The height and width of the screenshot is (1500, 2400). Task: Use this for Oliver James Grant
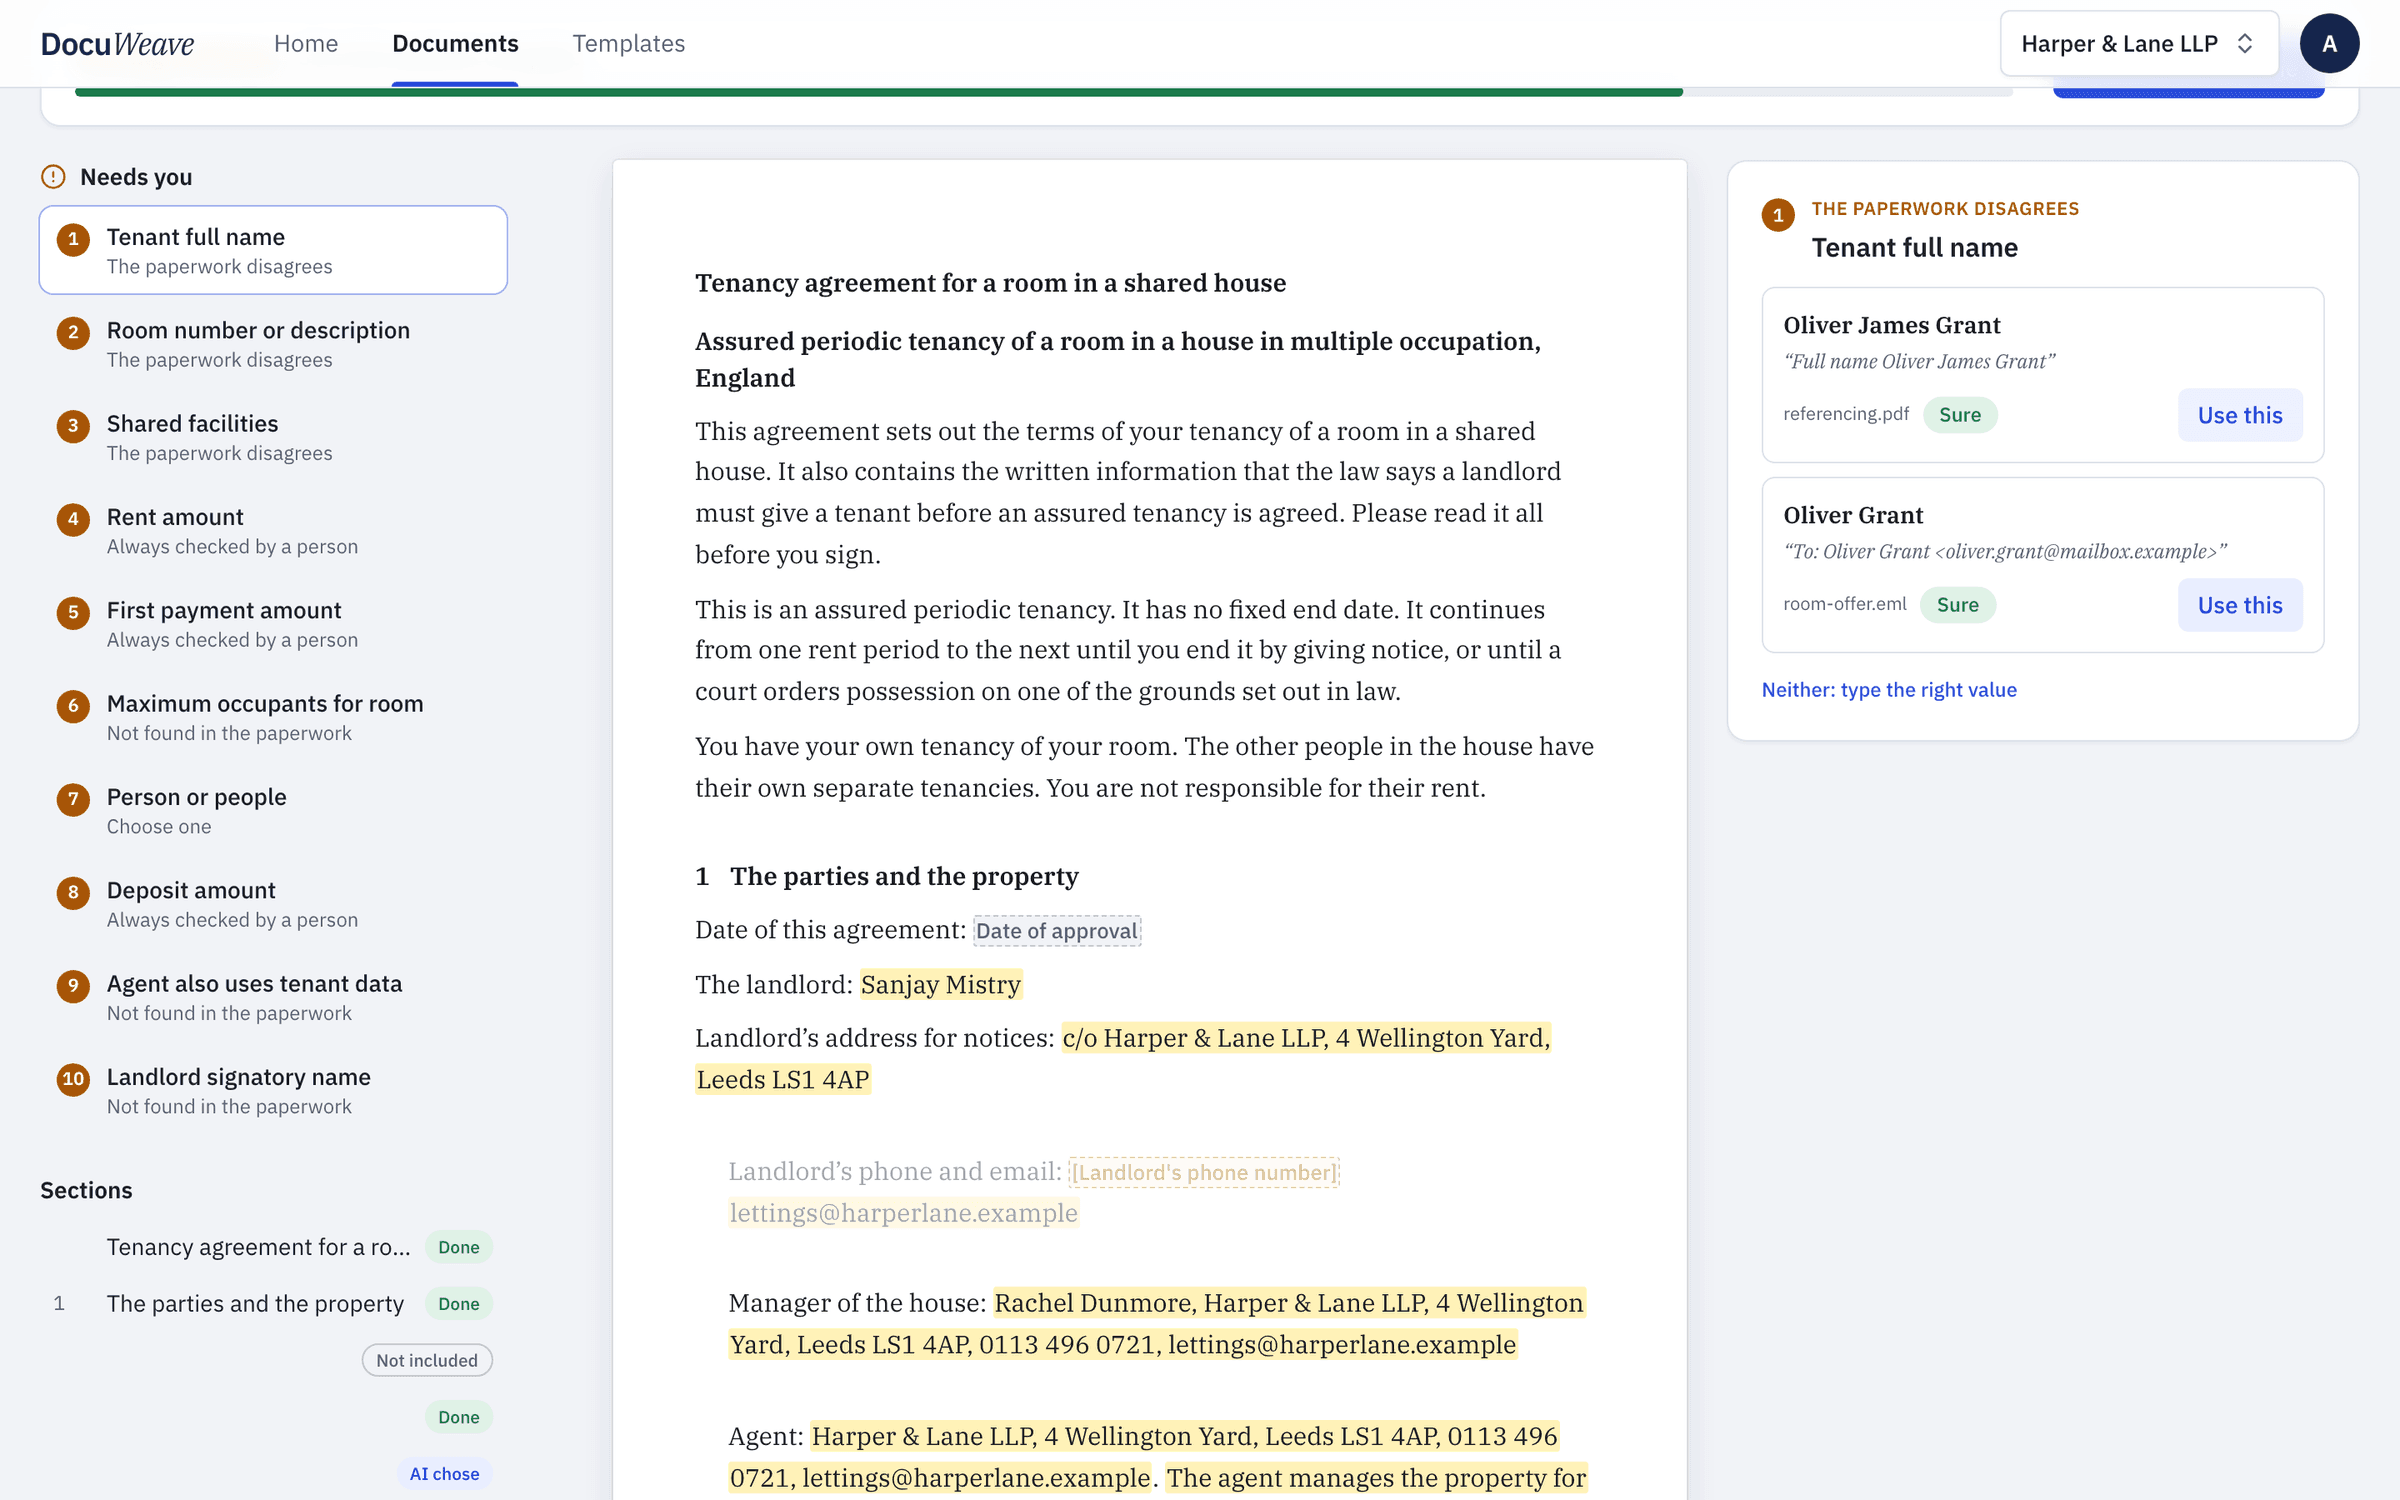(2240, 415)
